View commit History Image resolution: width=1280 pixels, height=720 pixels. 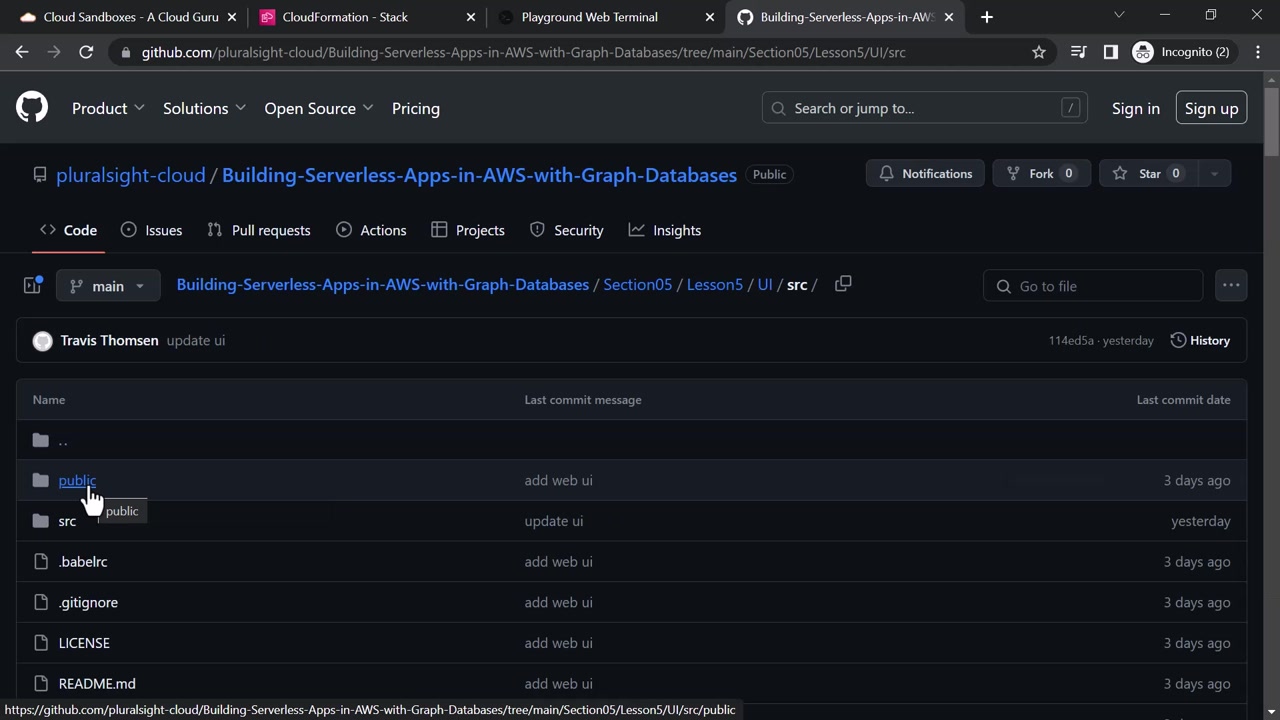coord(1200,341)
